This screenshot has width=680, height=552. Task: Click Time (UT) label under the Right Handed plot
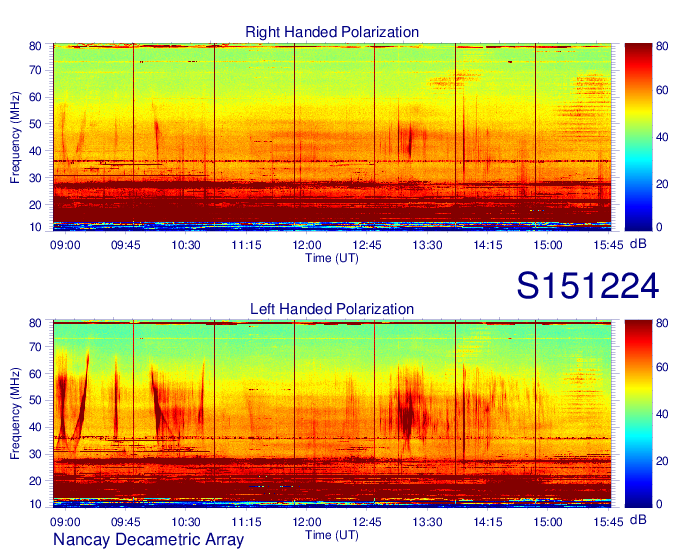[x=332, y=258]
